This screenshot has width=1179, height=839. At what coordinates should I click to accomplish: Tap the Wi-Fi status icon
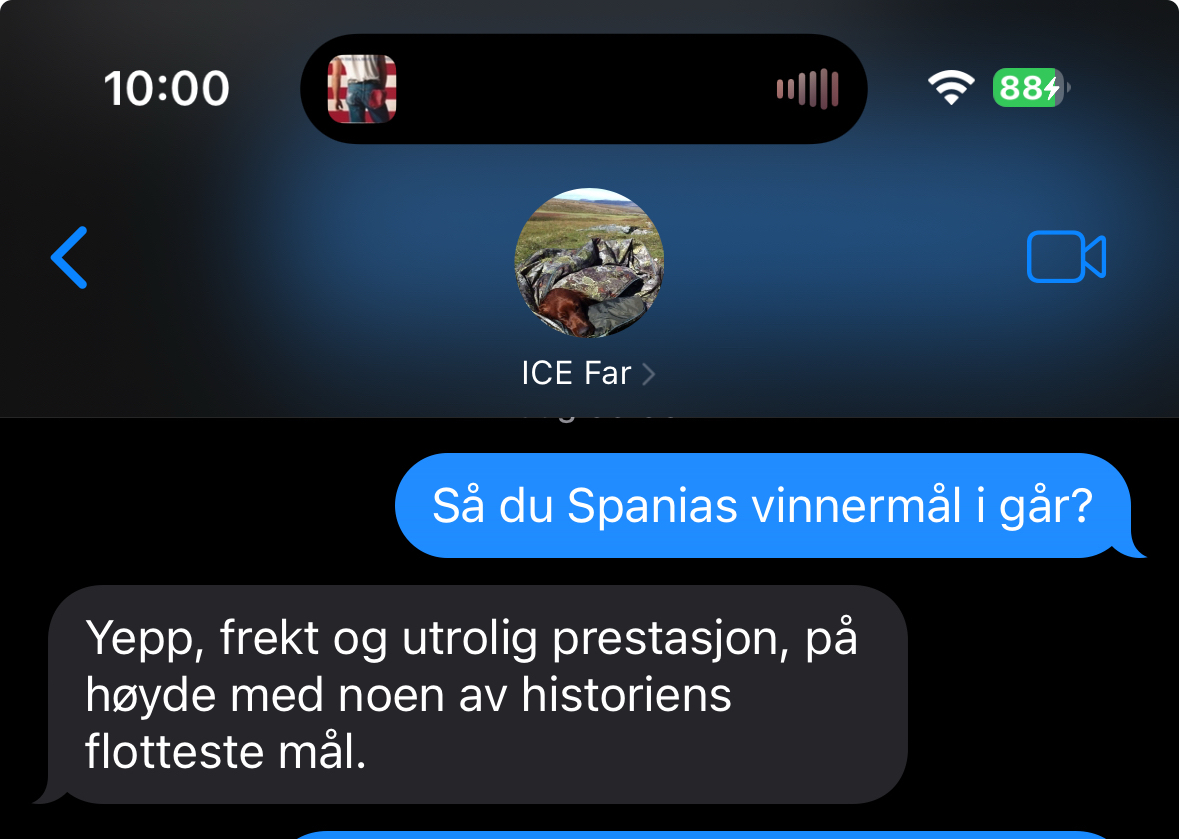(x=951, y=87)
